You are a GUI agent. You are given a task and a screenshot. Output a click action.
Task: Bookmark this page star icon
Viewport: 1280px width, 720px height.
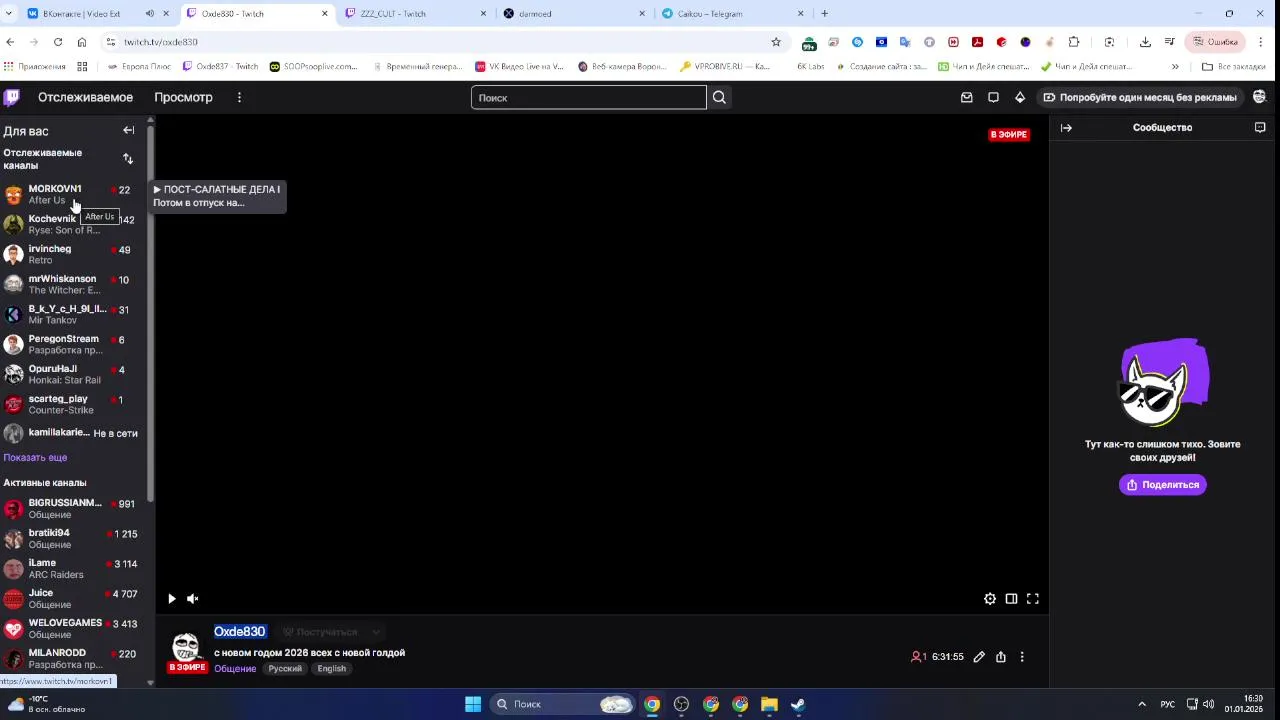pos(776,42)
